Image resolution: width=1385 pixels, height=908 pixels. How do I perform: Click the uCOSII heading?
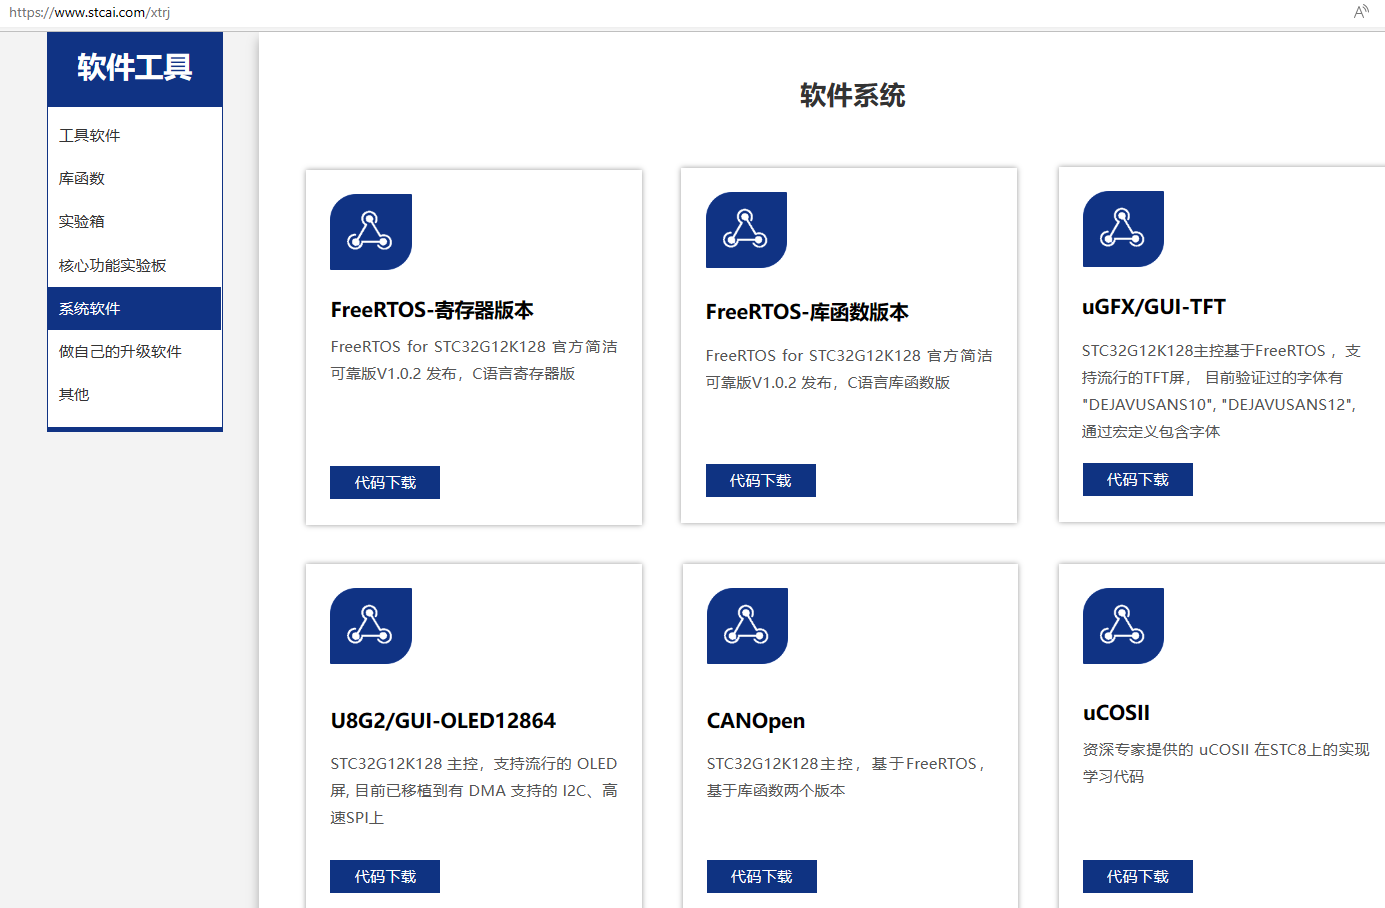tap(1116, 713)
